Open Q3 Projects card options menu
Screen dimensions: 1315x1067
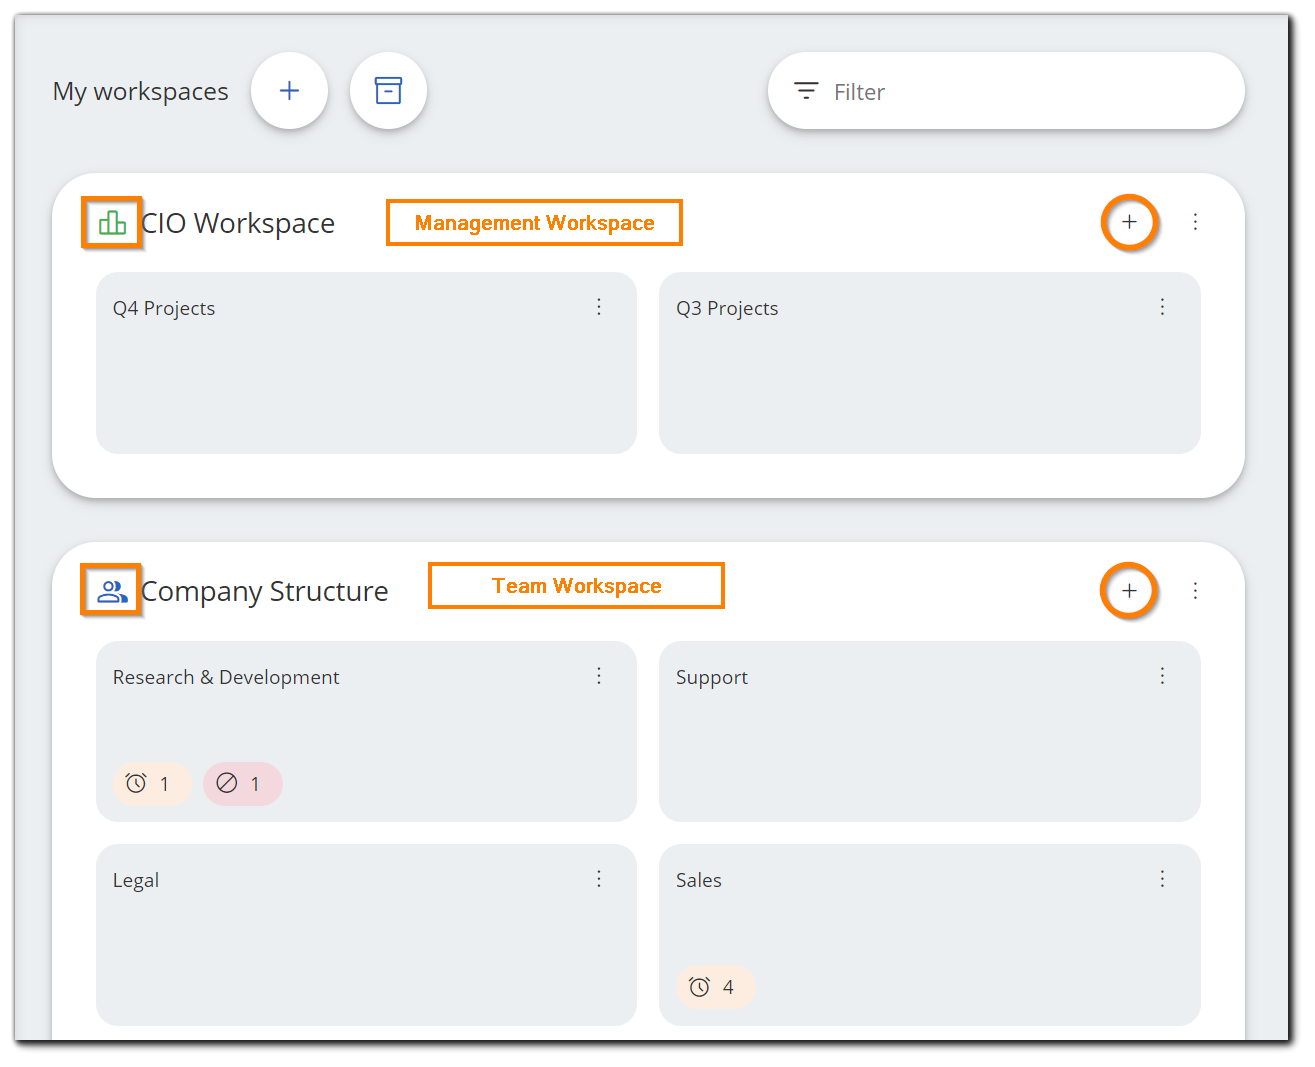[1162, 307]
